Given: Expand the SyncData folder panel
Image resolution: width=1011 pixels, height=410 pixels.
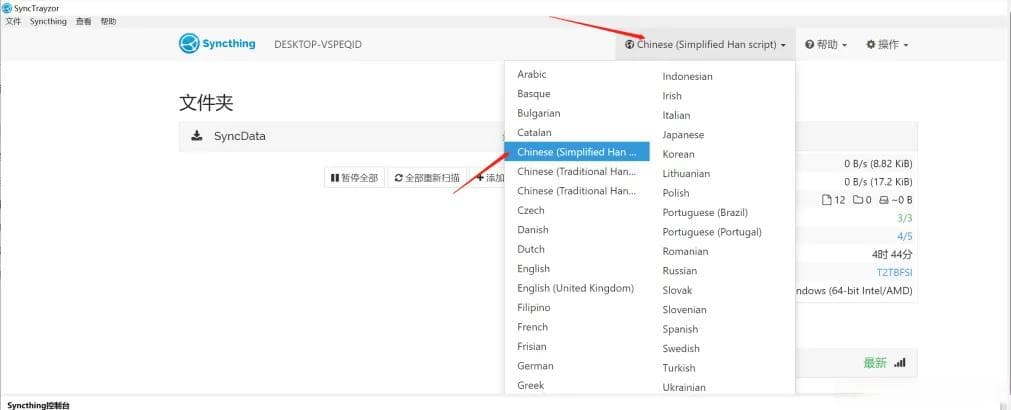Looking at the screenshot, I should [342, 136].
